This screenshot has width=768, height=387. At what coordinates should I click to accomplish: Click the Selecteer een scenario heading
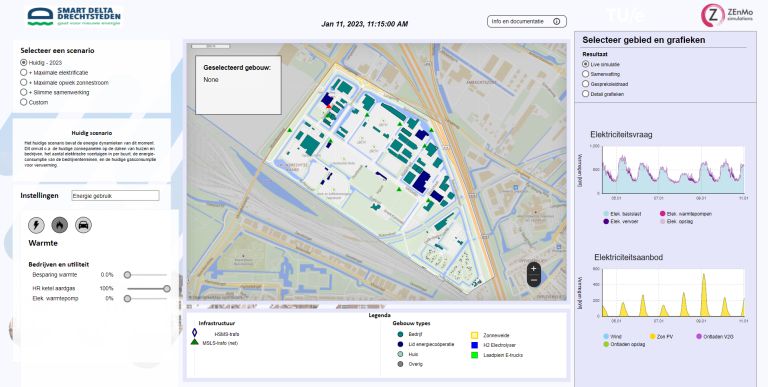click(57, 50)
